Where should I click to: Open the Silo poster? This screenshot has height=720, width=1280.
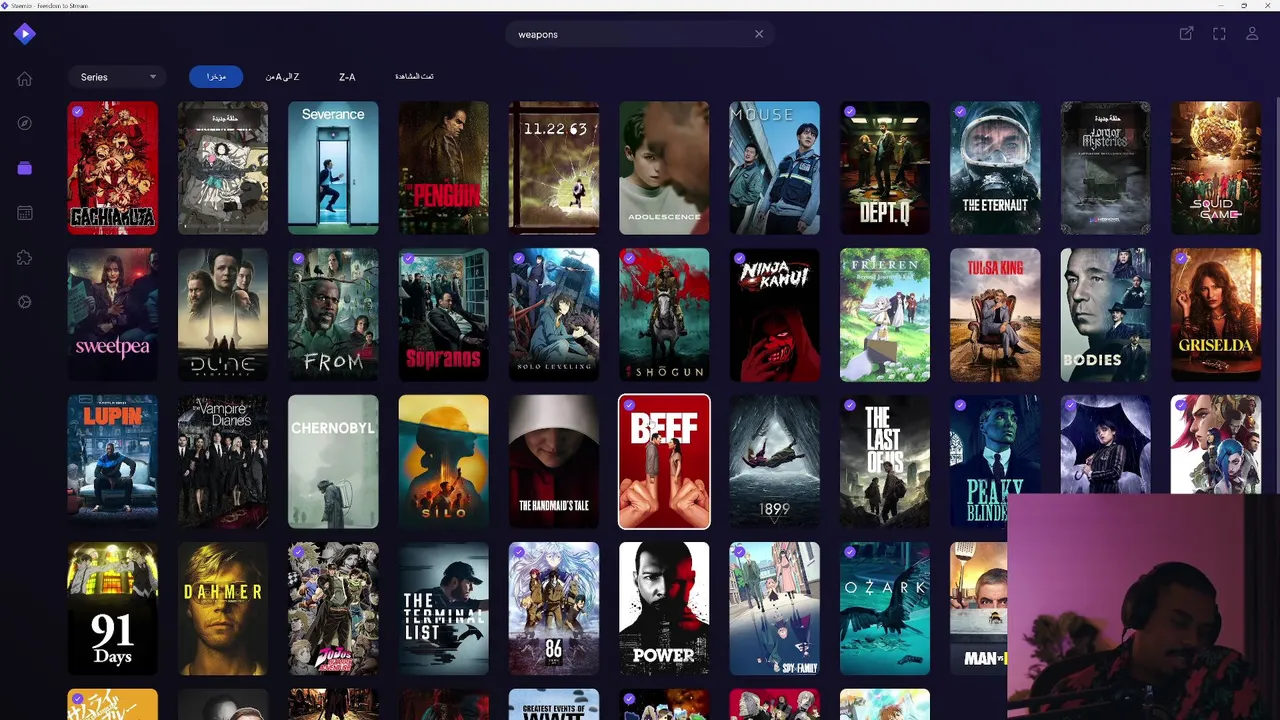pyautogui.click(x=443, y=462)
